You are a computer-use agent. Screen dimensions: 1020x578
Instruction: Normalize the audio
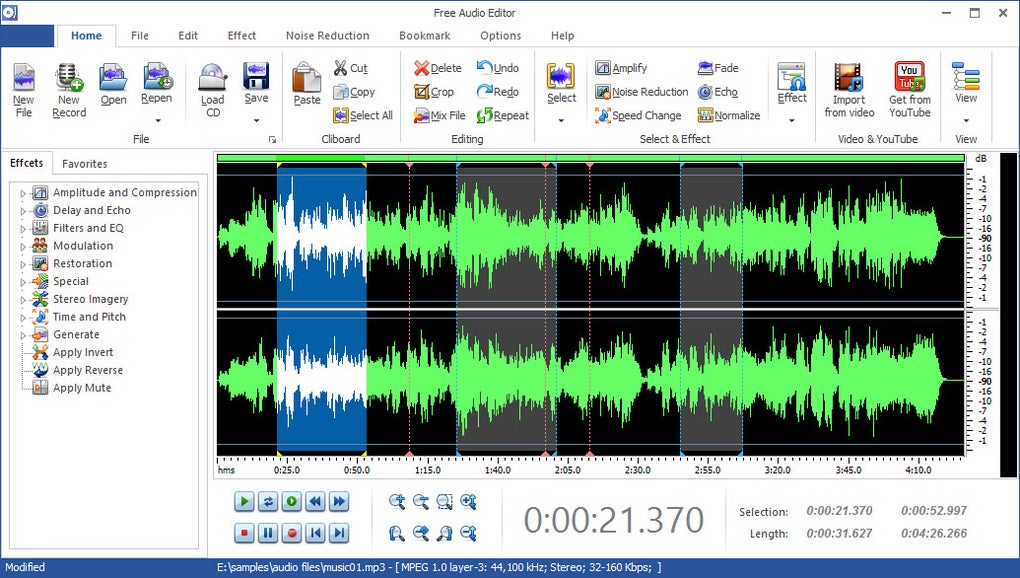(x=729, y=115)
